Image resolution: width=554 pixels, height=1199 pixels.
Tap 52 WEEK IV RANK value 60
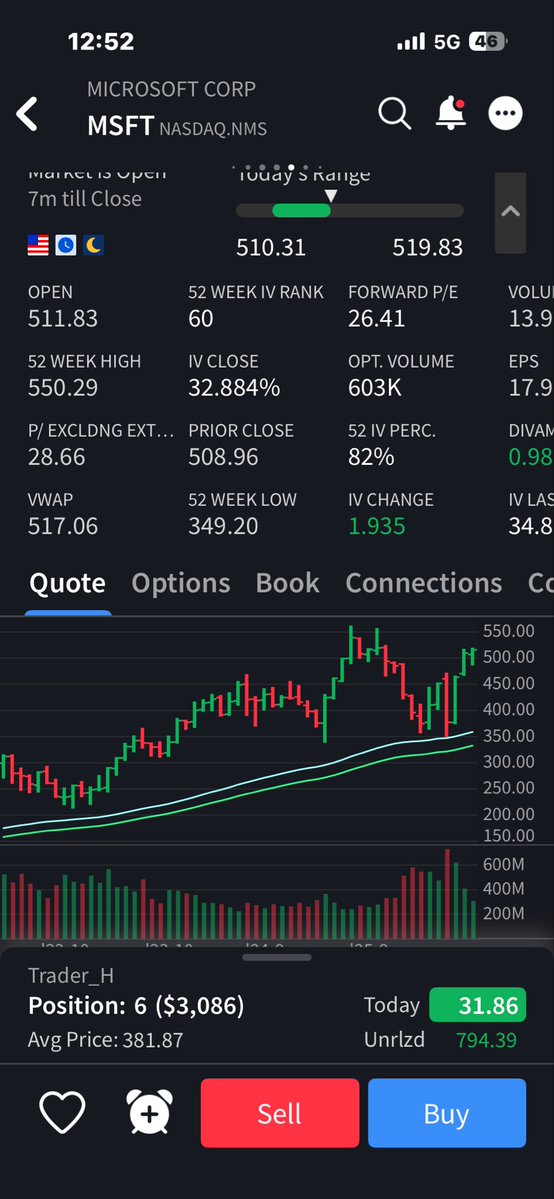[x=200, y=318]
